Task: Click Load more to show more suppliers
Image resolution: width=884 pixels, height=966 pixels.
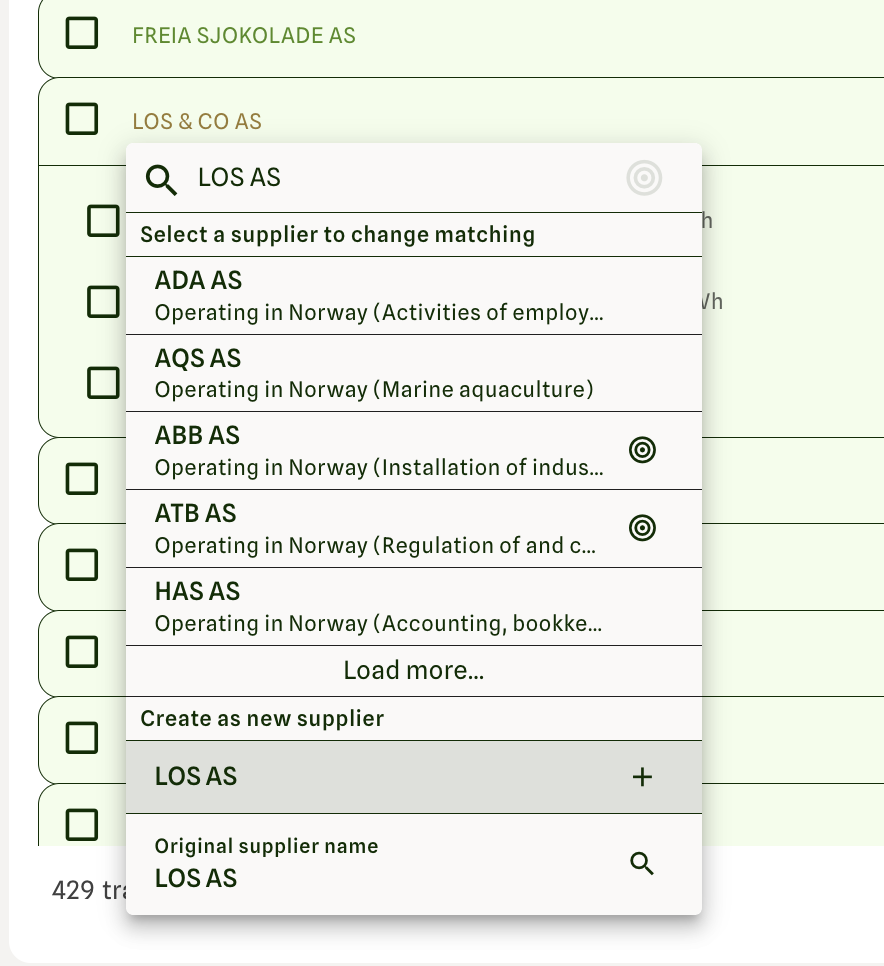Action: [414, 671]
